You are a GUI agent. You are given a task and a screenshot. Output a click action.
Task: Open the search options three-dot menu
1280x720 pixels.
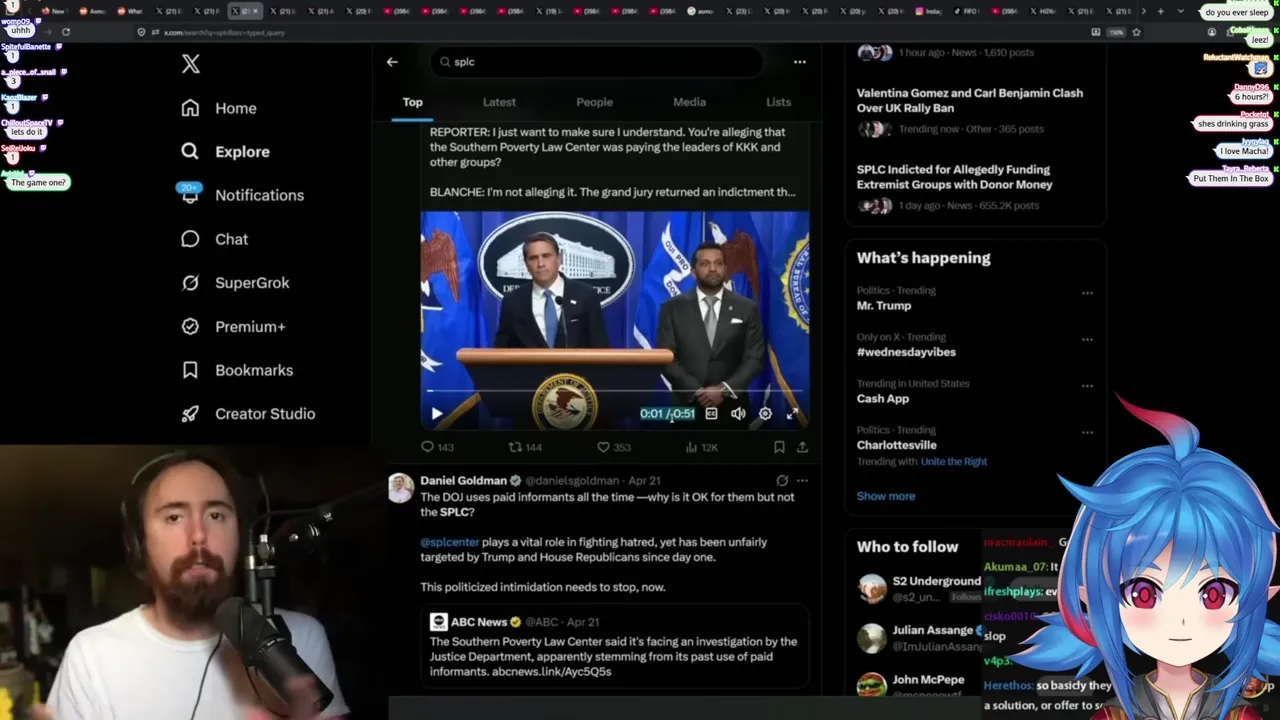click(799, 62)
